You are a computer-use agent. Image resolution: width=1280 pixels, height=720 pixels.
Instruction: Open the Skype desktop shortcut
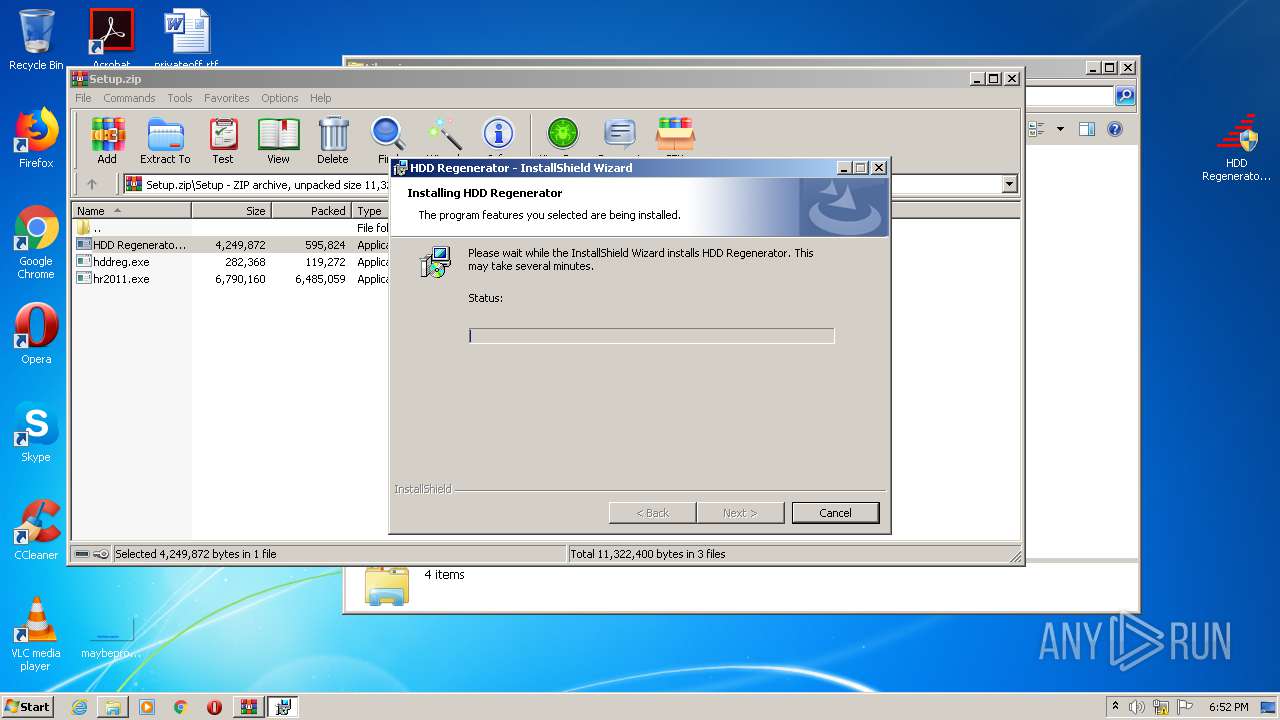[x=36, y=432]
